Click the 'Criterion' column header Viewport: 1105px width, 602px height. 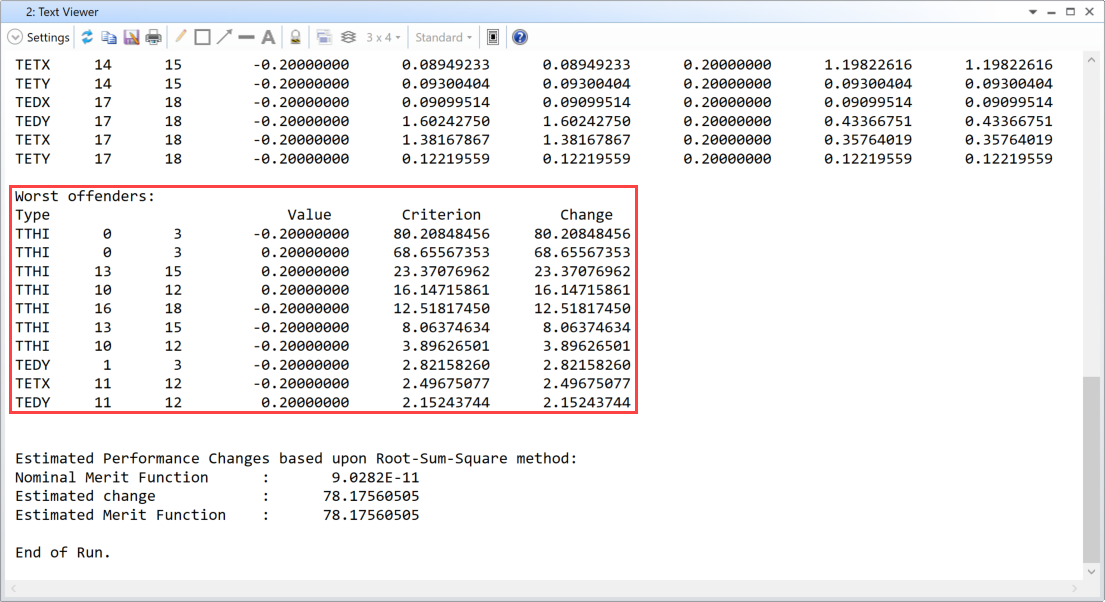441,214
